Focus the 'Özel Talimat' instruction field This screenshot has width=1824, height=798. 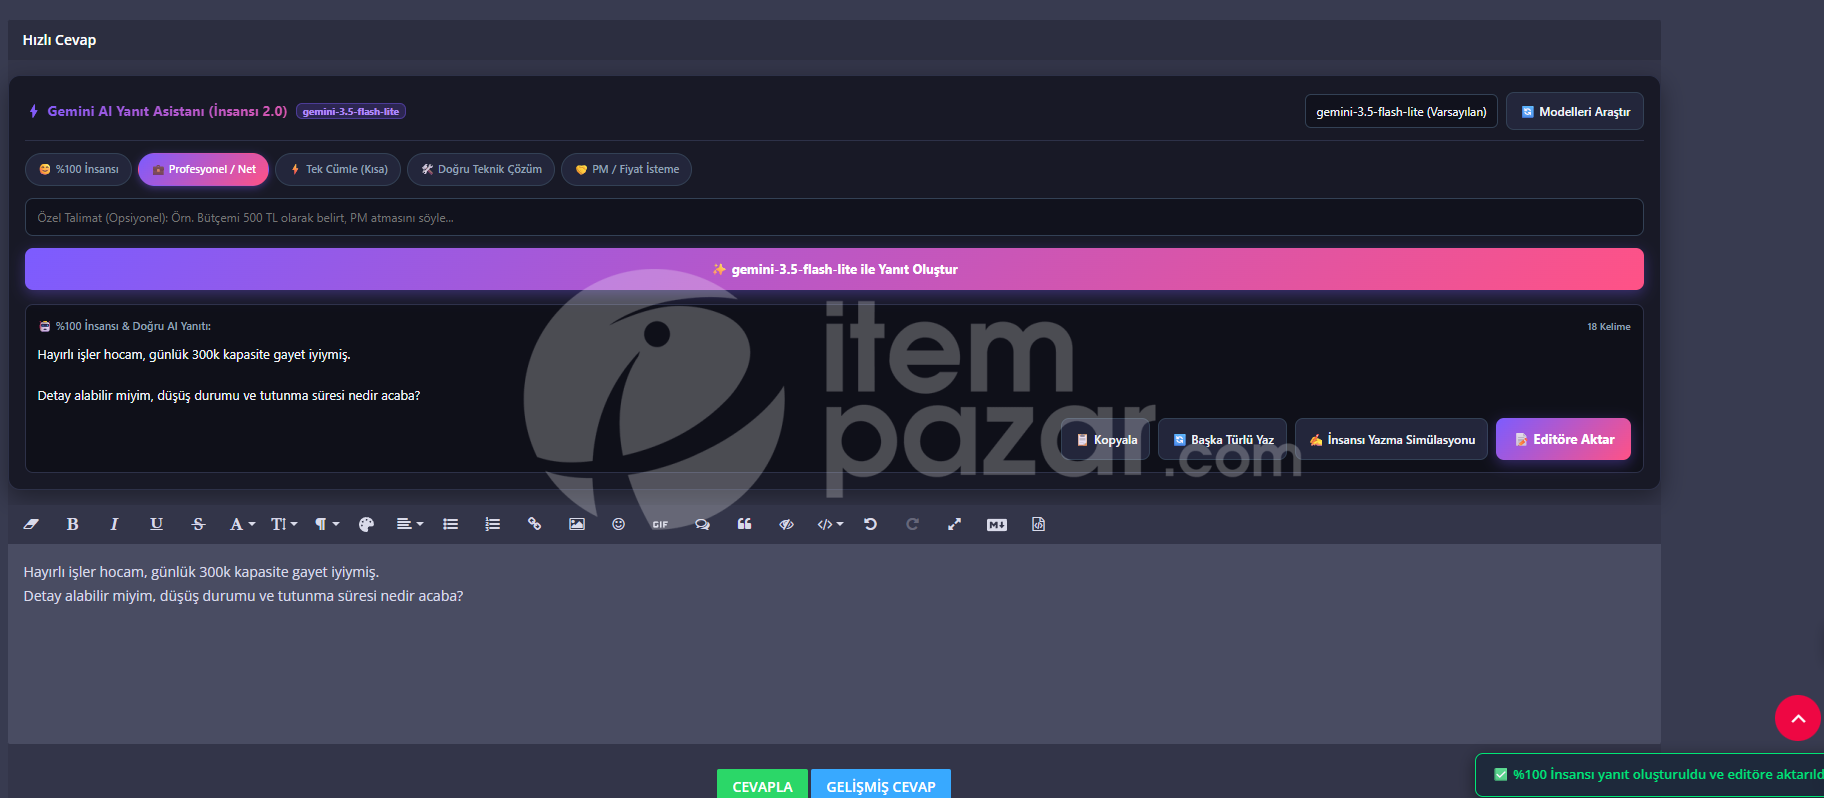pyautogui.click(x=834, y=217)
